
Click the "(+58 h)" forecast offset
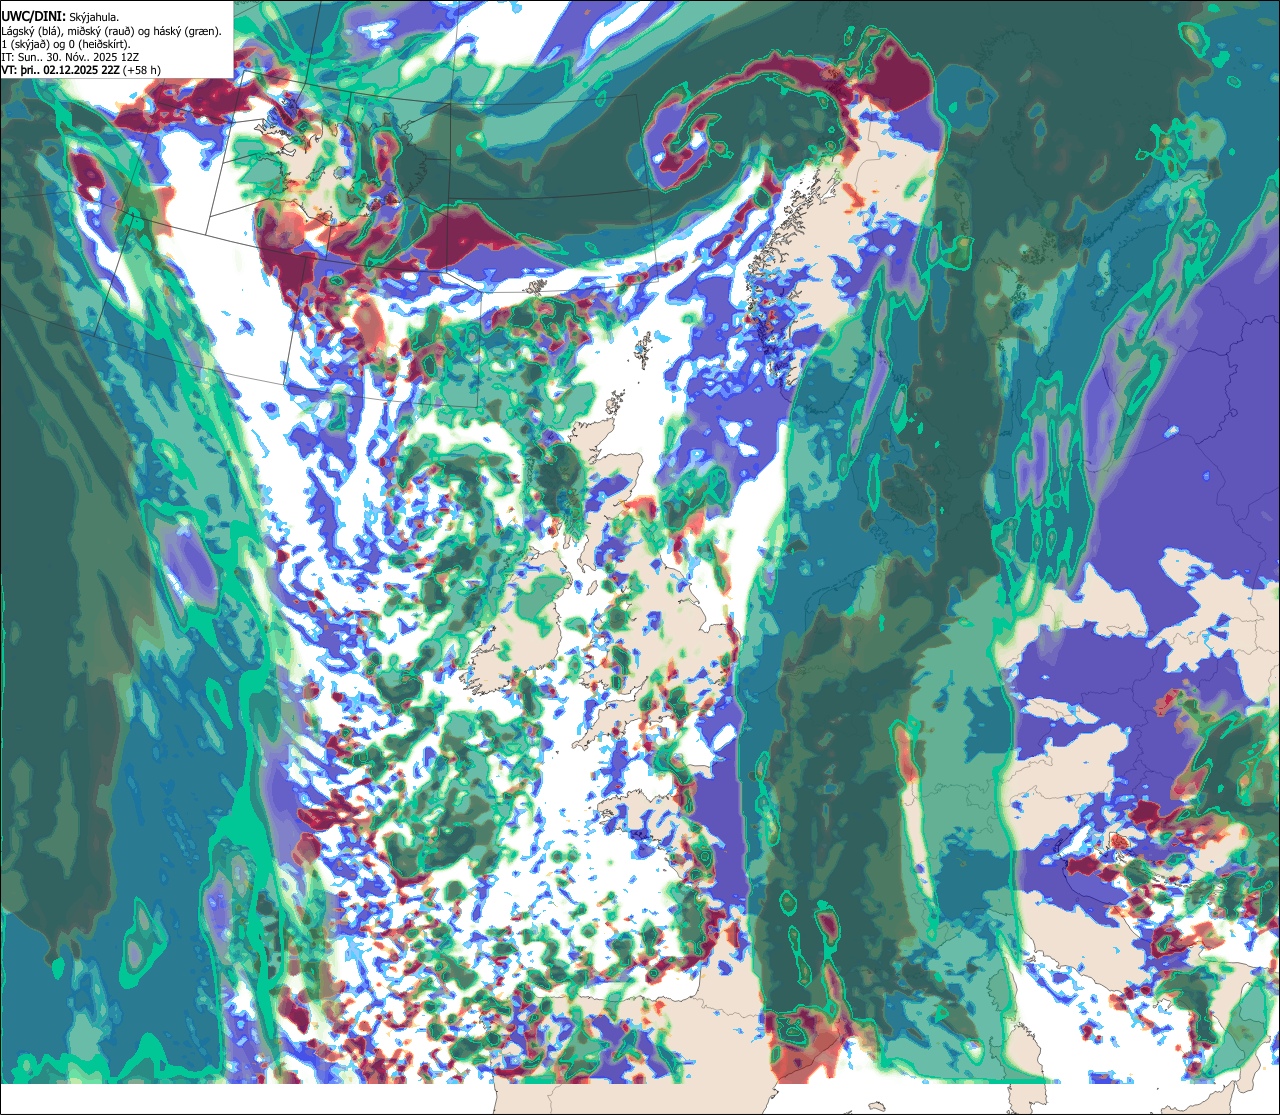tap(141, 70)
